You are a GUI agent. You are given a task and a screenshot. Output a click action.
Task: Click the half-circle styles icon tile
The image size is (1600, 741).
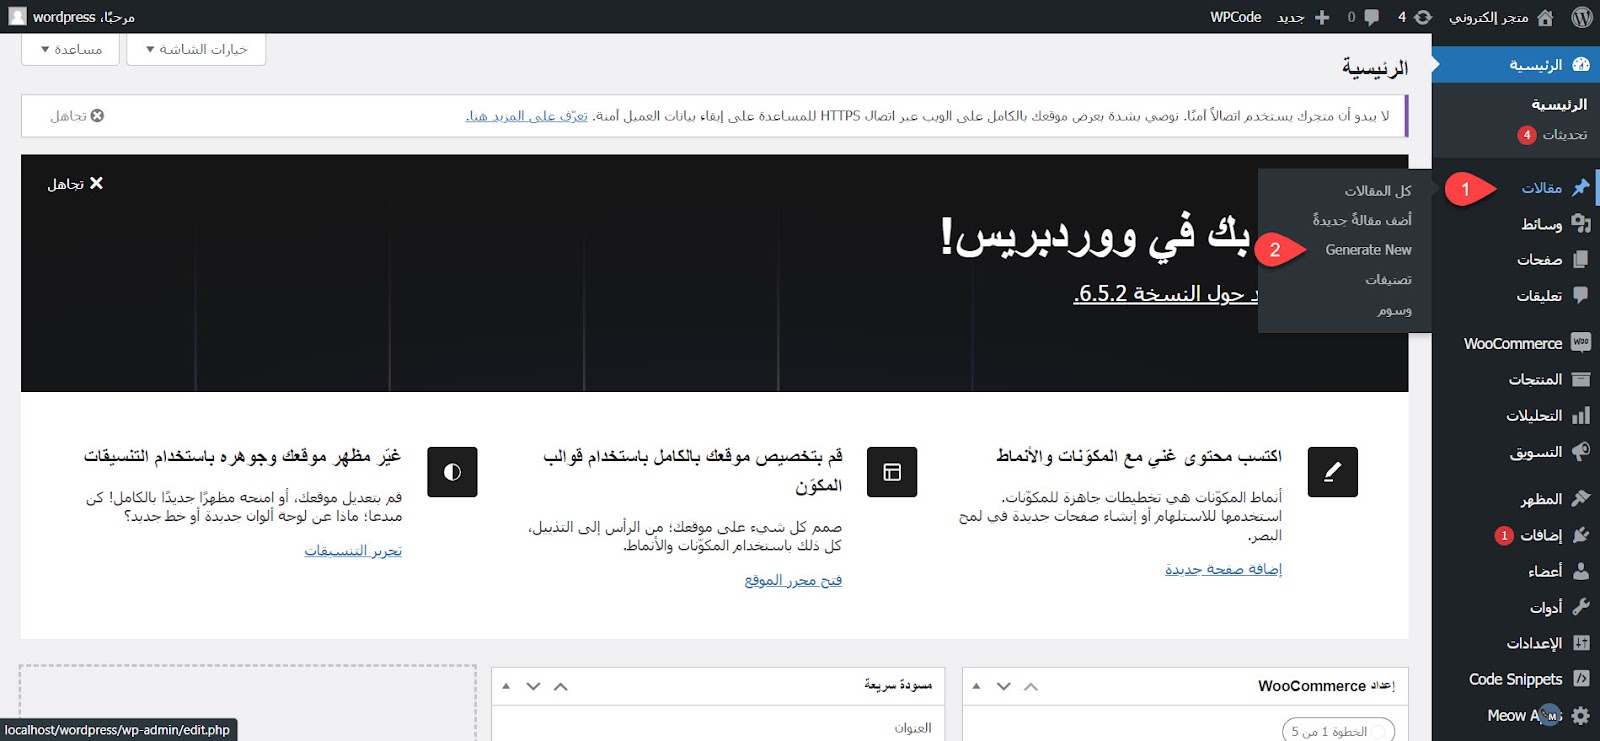pyautogui.click(x=452, y=472)
